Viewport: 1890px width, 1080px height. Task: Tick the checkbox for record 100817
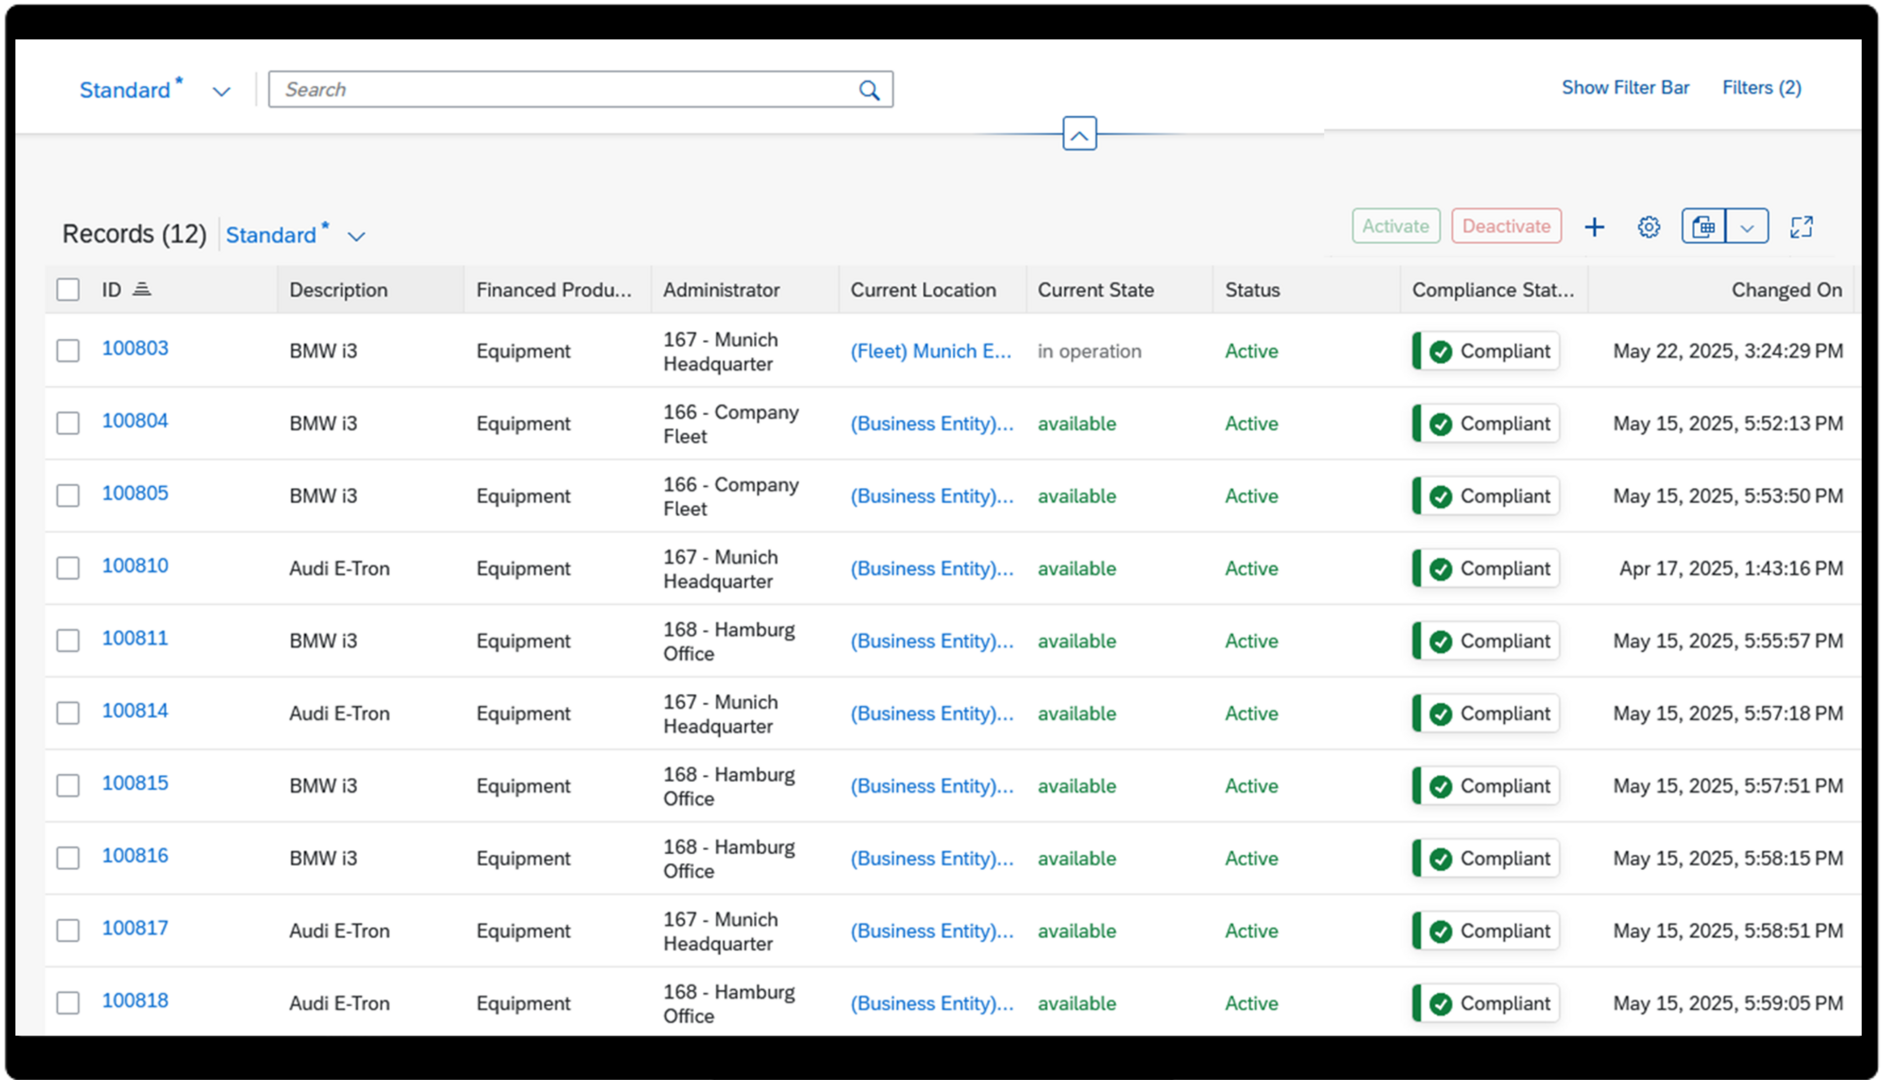tap(68, 931)
